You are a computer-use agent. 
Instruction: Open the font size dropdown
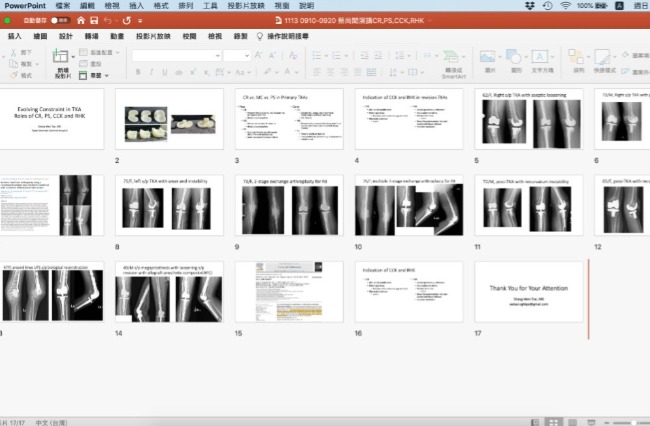237,56
